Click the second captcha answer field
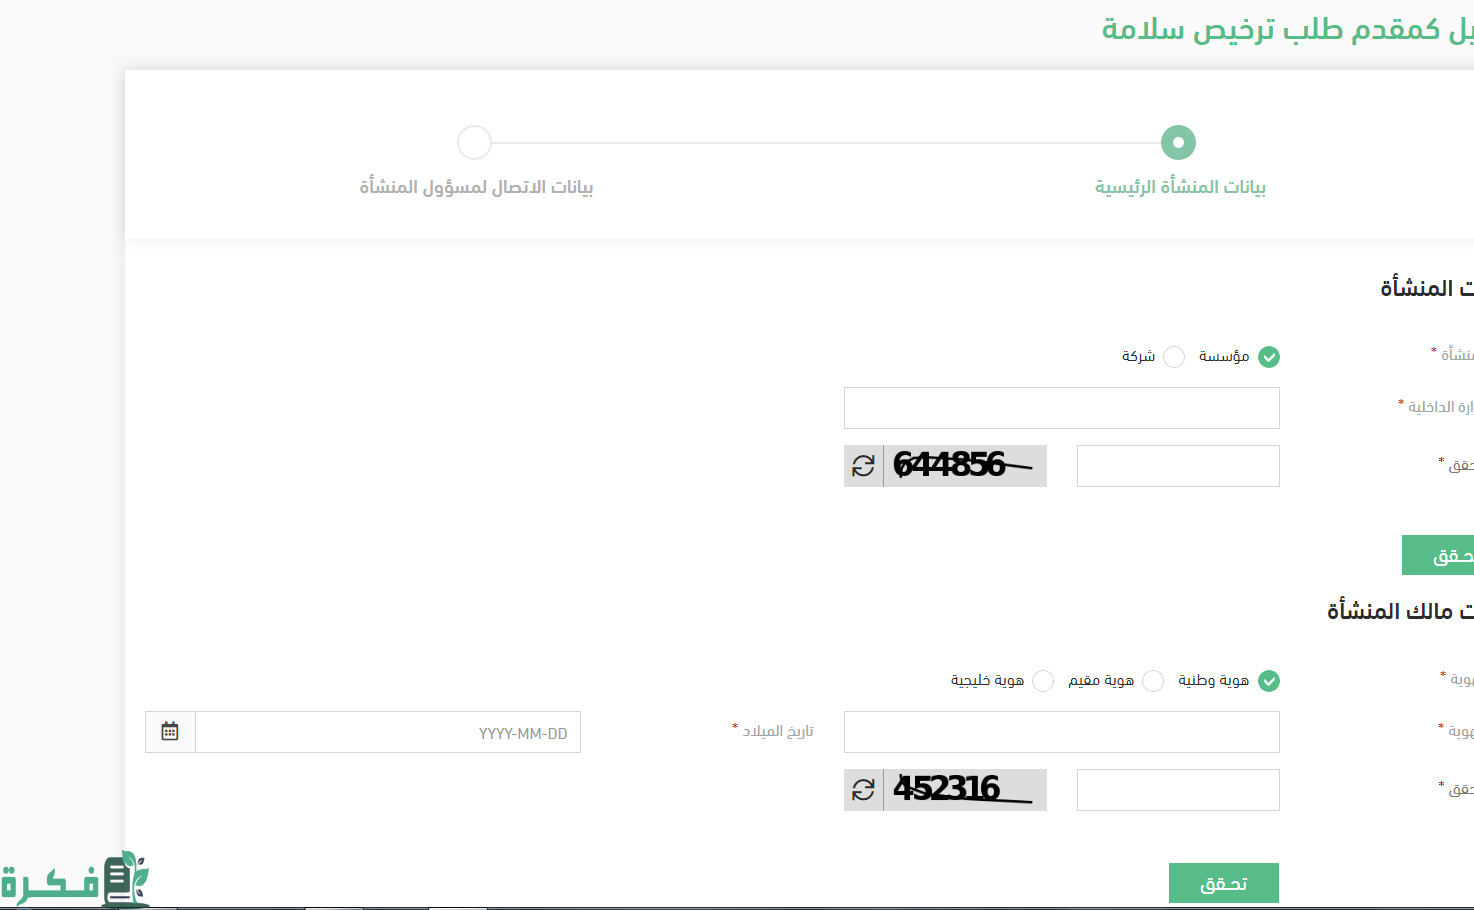This screenshot has width=1474, height=910. (x=1177, y=790)
